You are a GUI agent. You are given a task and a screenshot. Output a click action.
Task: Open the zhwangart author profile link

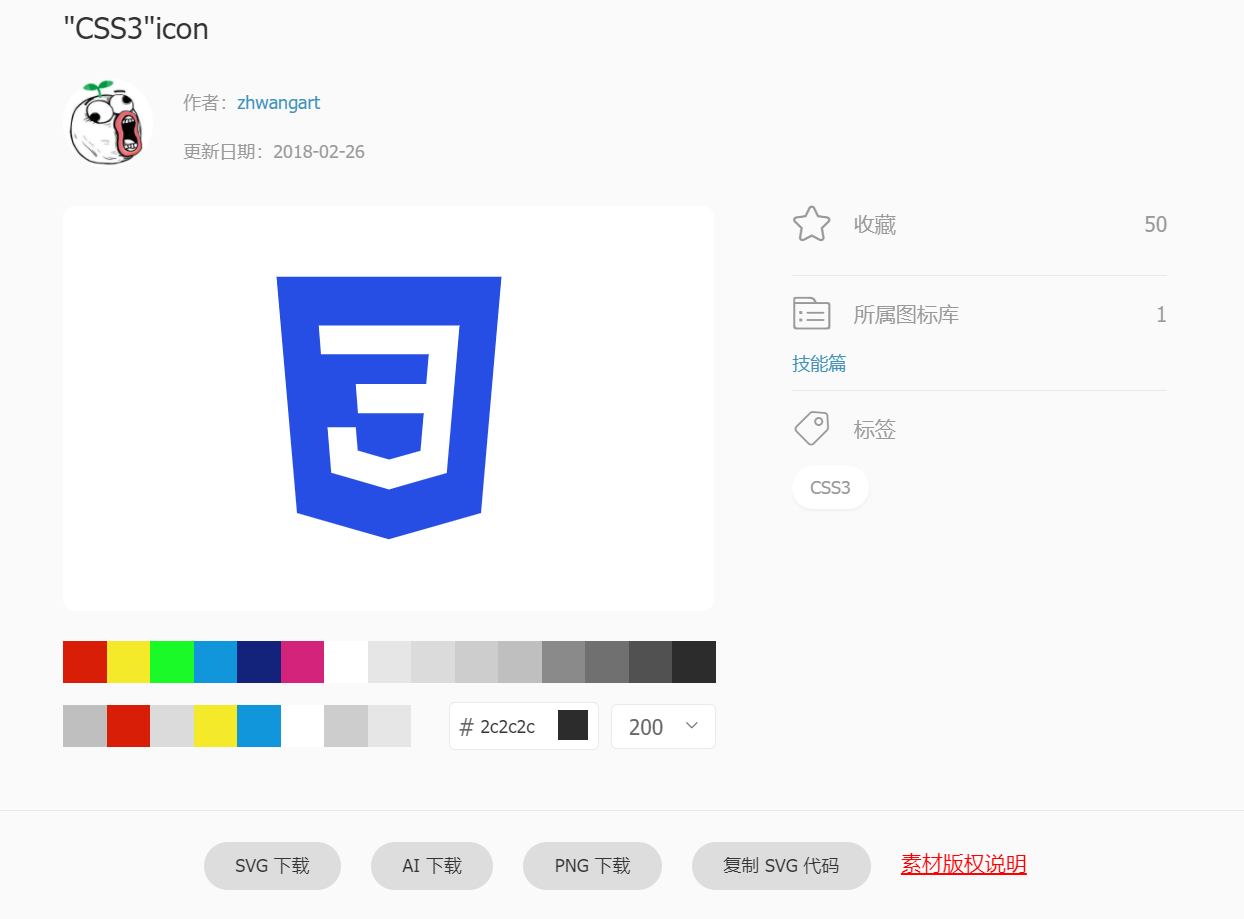pos(278,103)
